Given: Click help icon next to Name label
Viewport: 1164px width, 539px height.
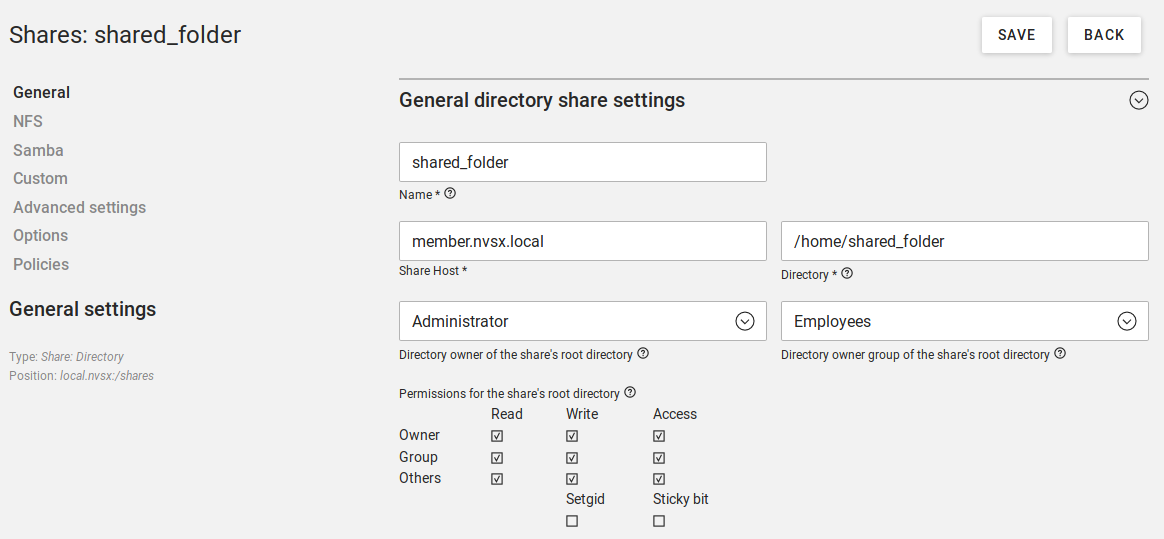Looking at the screenshot, I should (x=450, y=194).
